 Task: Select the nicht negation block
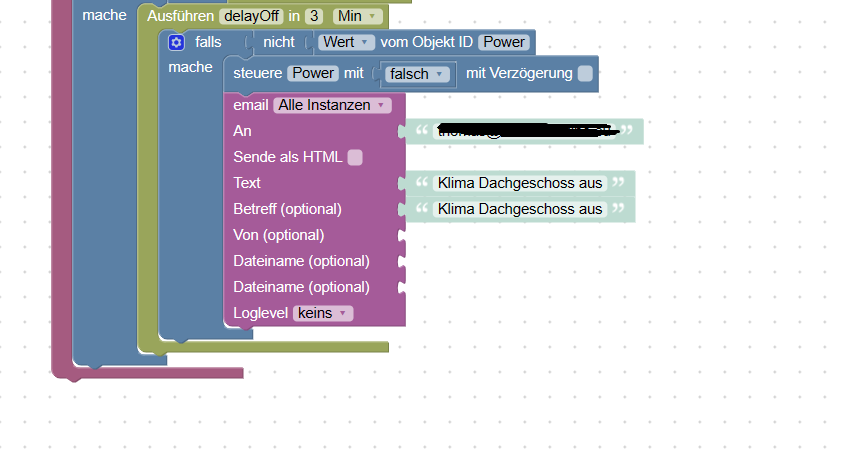pos(279,42)
